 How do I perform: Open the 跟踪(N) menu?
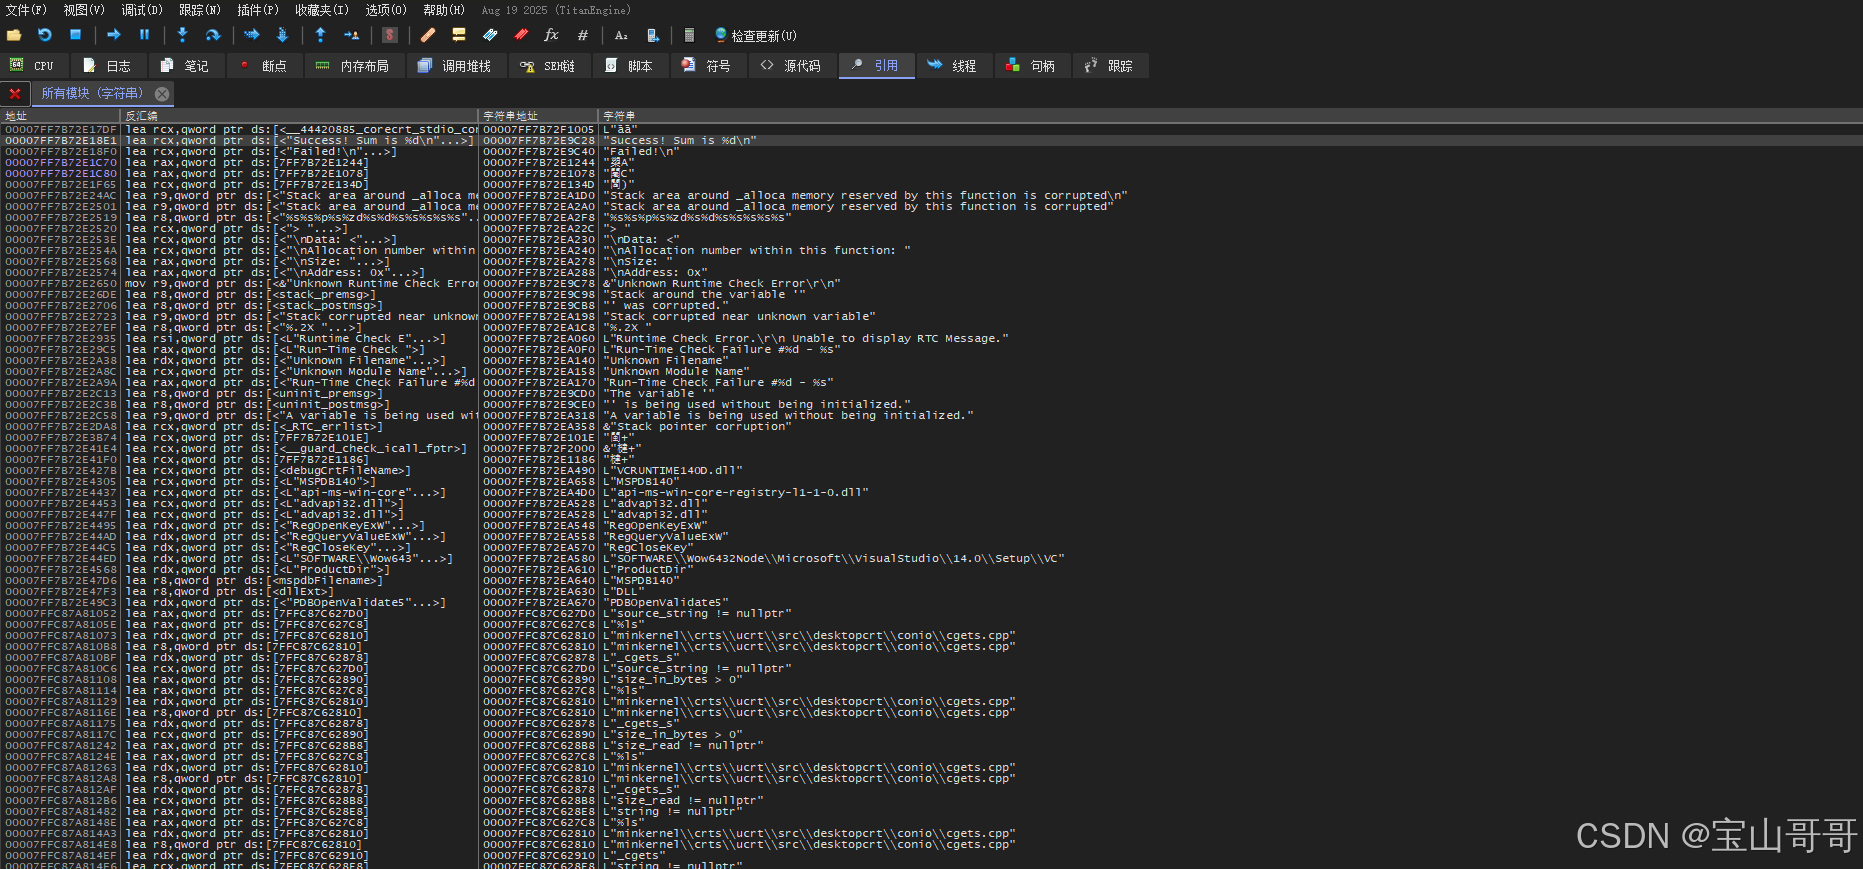[x=200, y=10]
